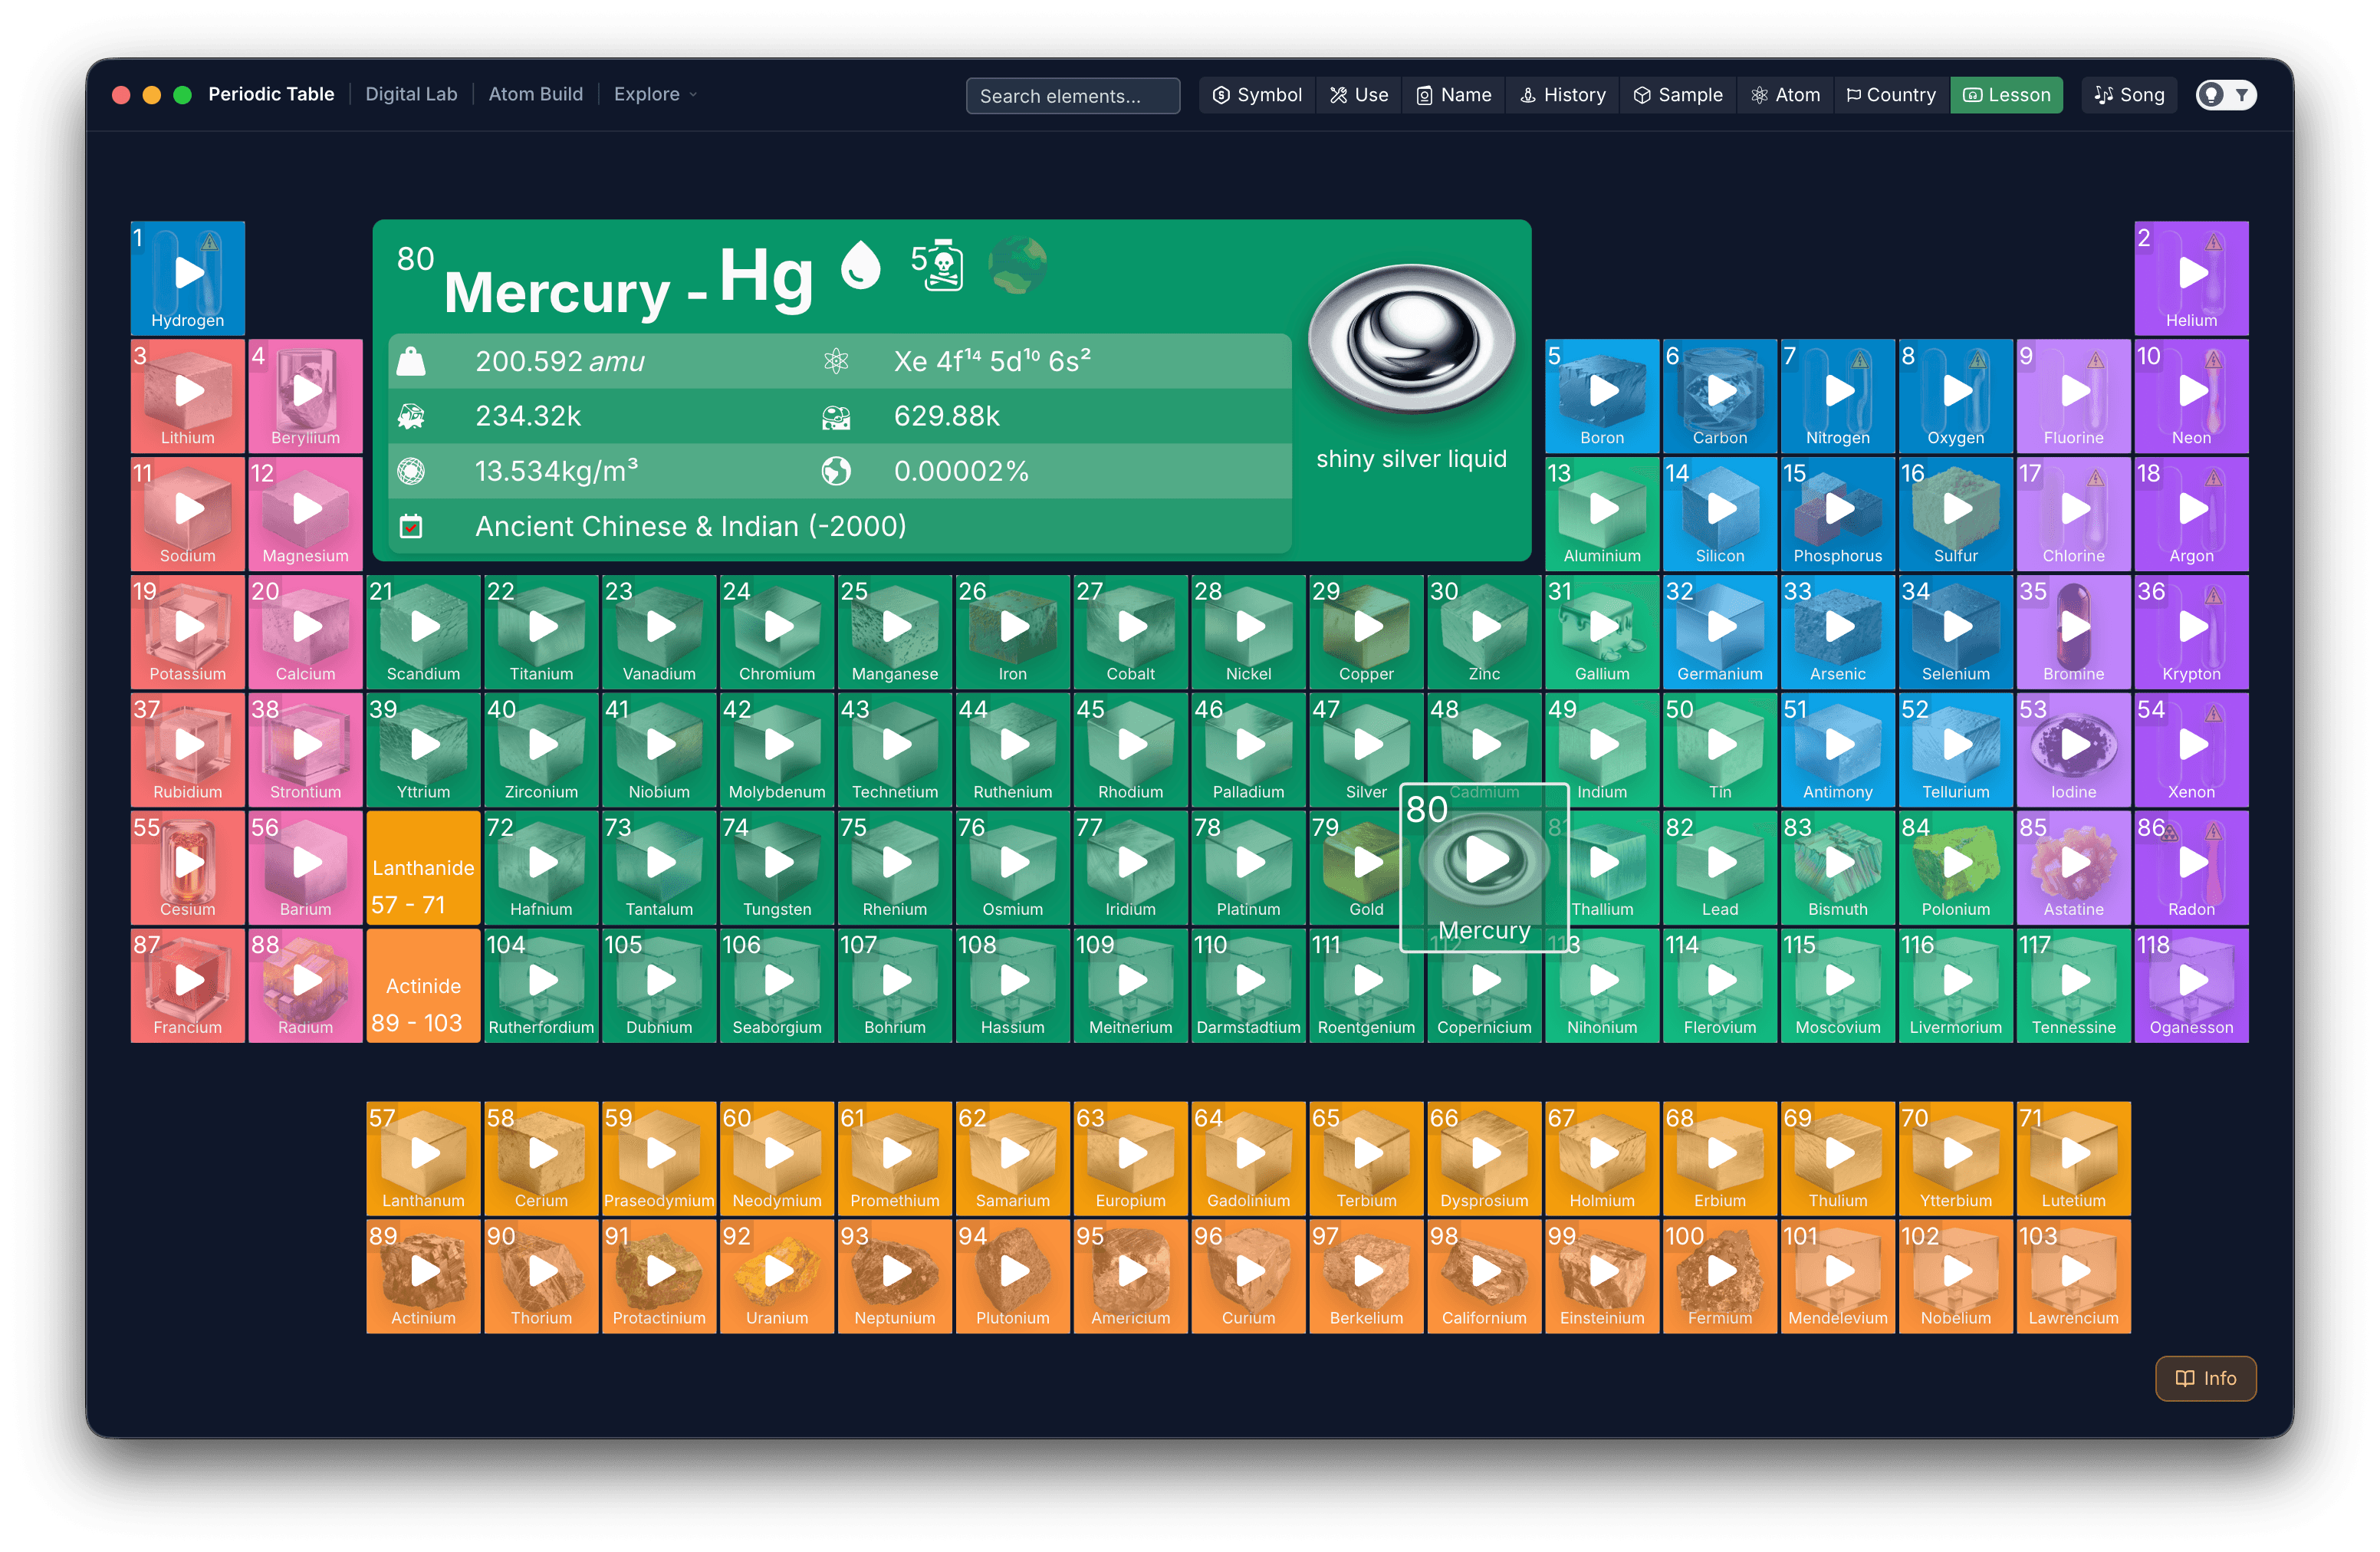Expand the Explore dropdown menu
The image size is (2380, 1552).
tap(655, 94)
